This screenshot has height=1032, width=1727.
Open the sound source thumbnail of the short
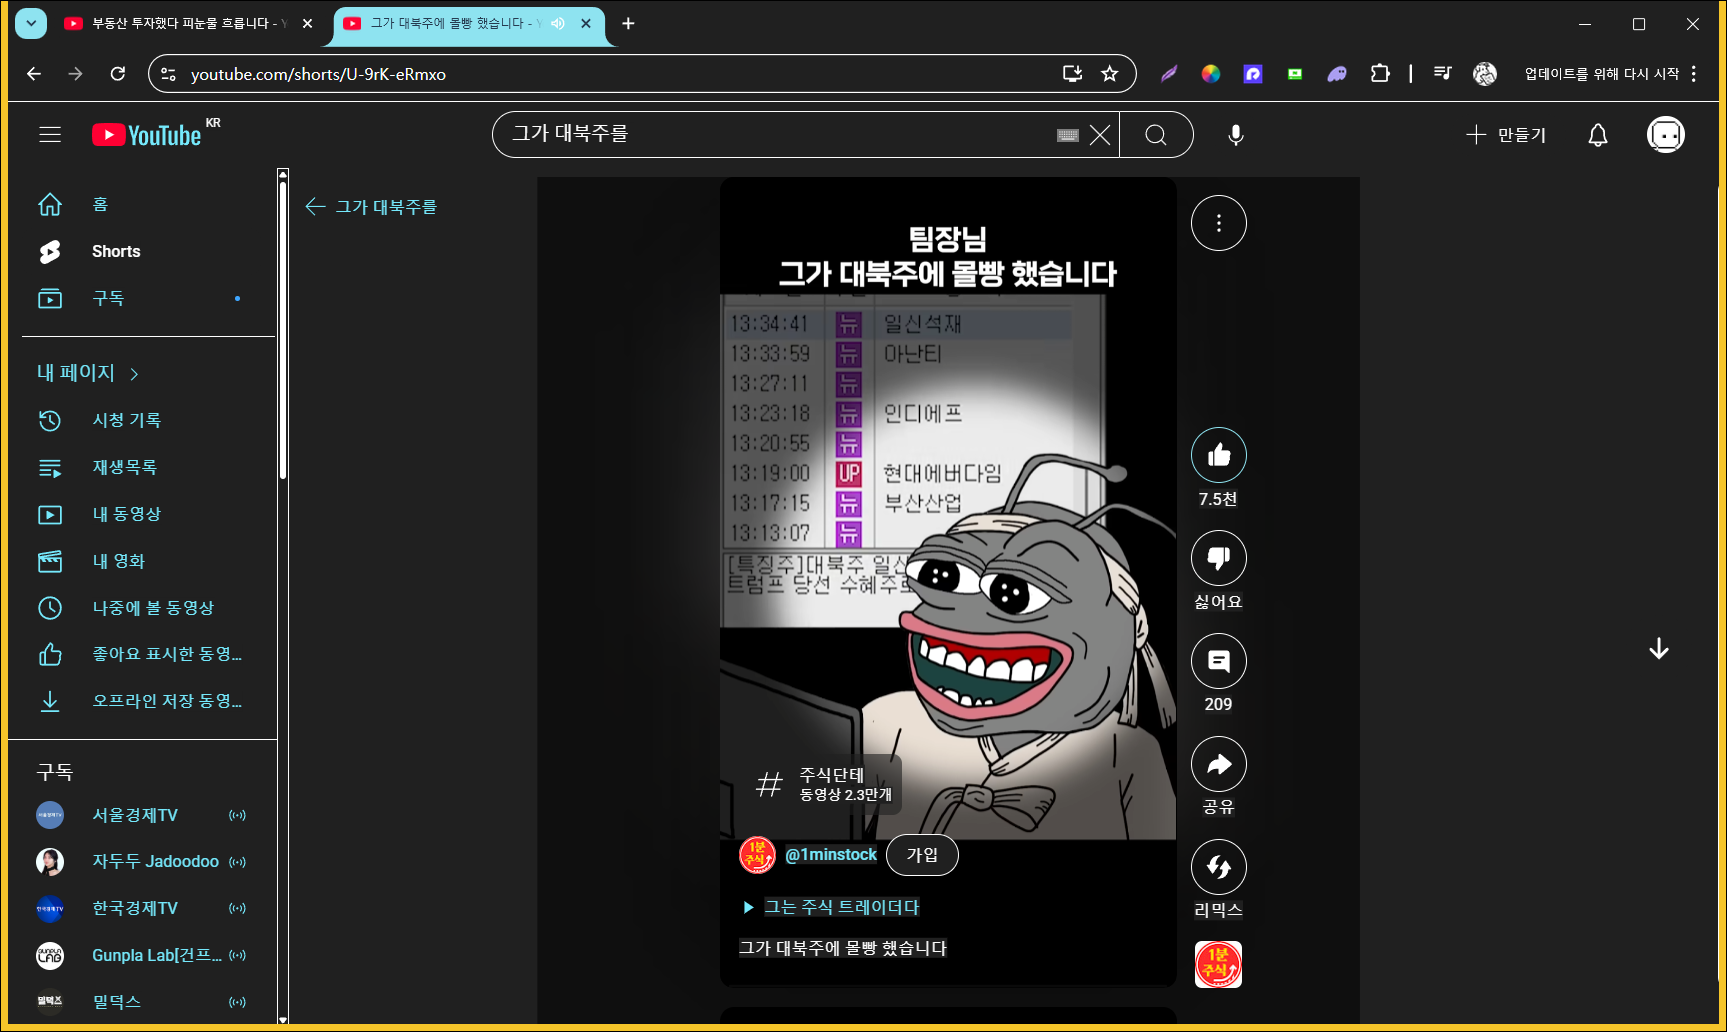tap(1218, 965)
